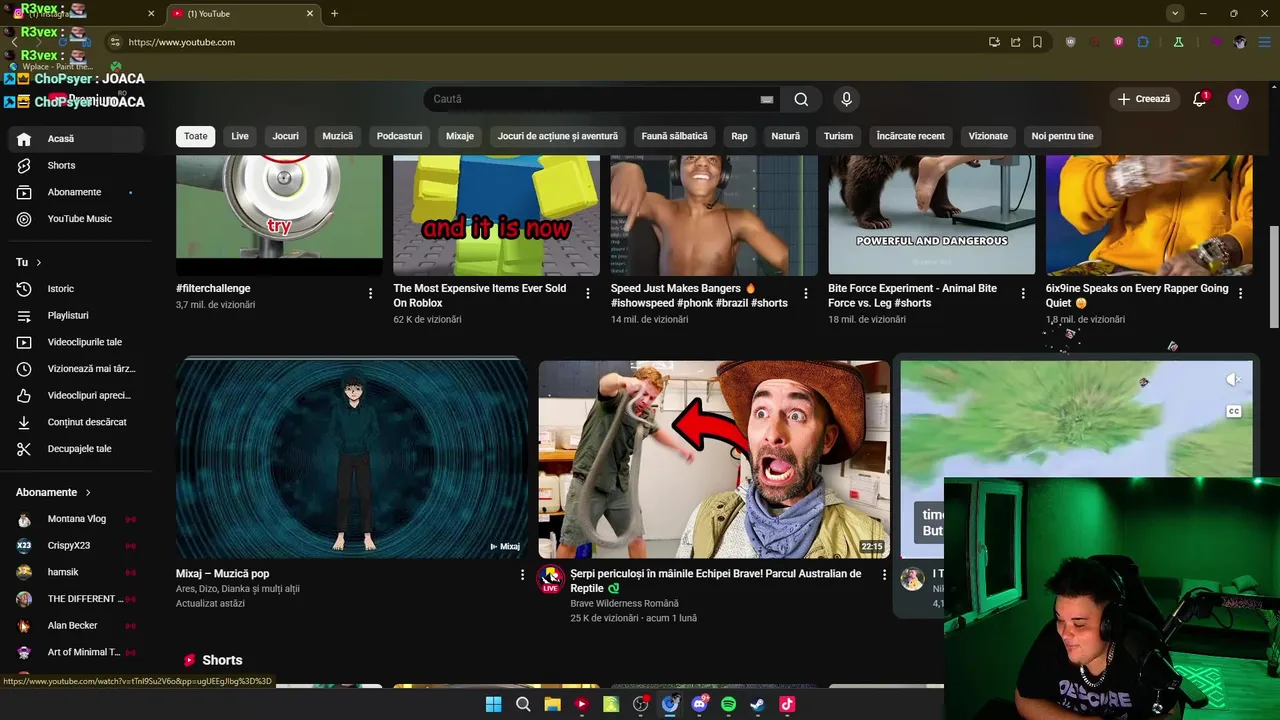
Task: Open the browser extensions puzzle icon
Action: pyautogui.click(x=1143, y=42)
